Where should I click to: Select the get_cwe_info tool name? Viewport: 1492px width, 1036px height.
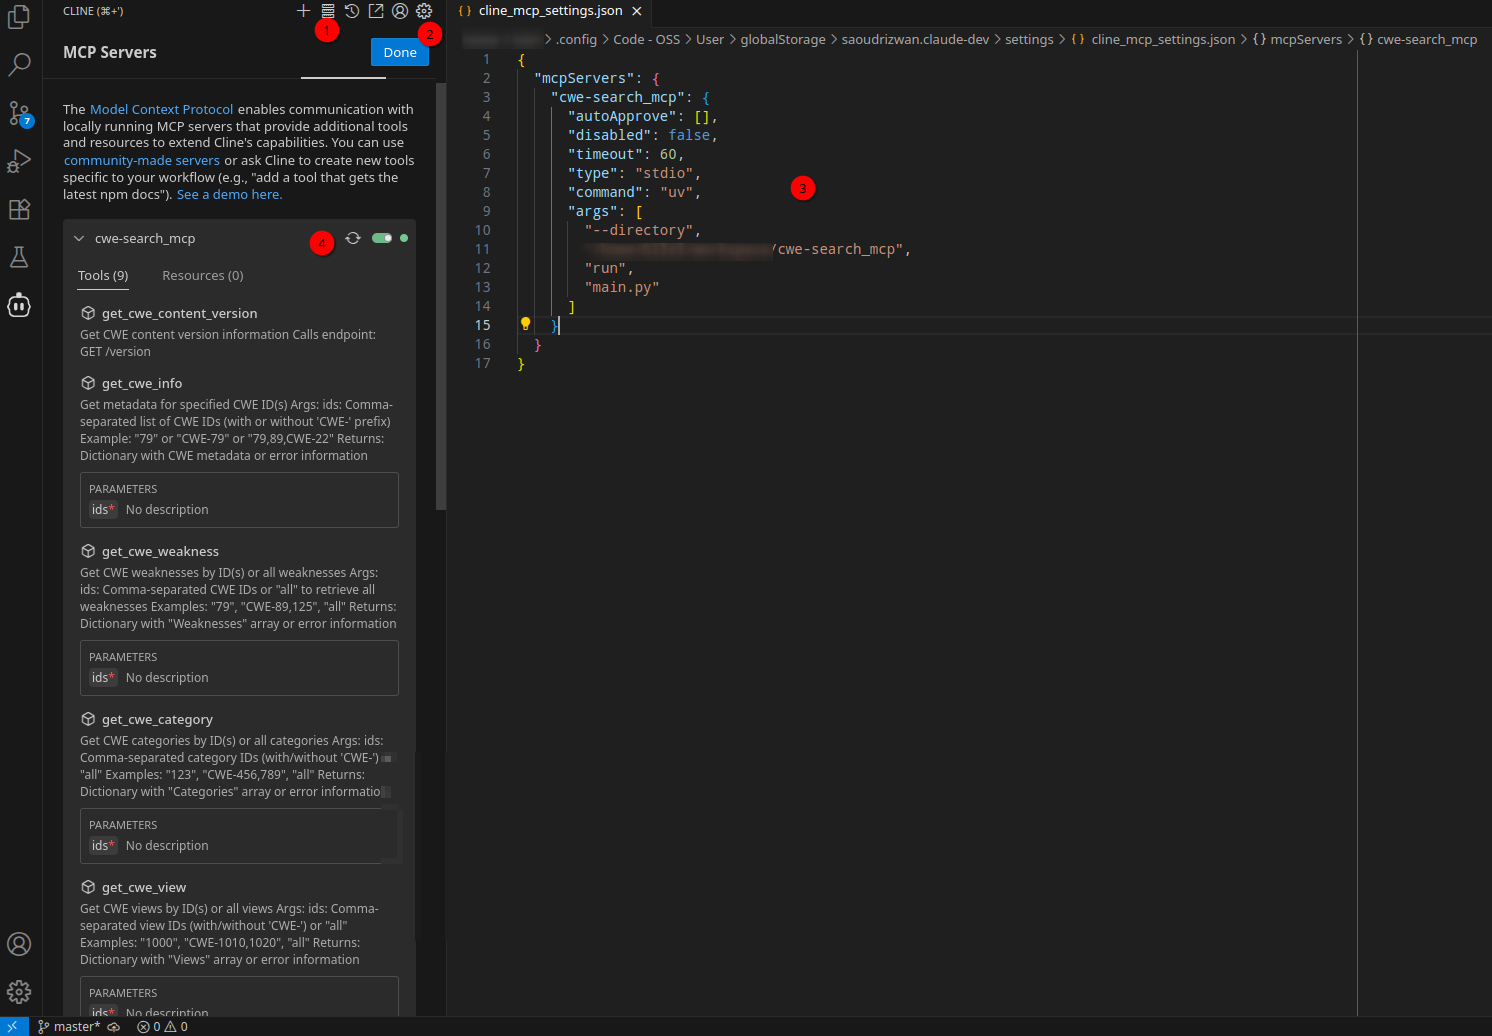tap(142, 384)
